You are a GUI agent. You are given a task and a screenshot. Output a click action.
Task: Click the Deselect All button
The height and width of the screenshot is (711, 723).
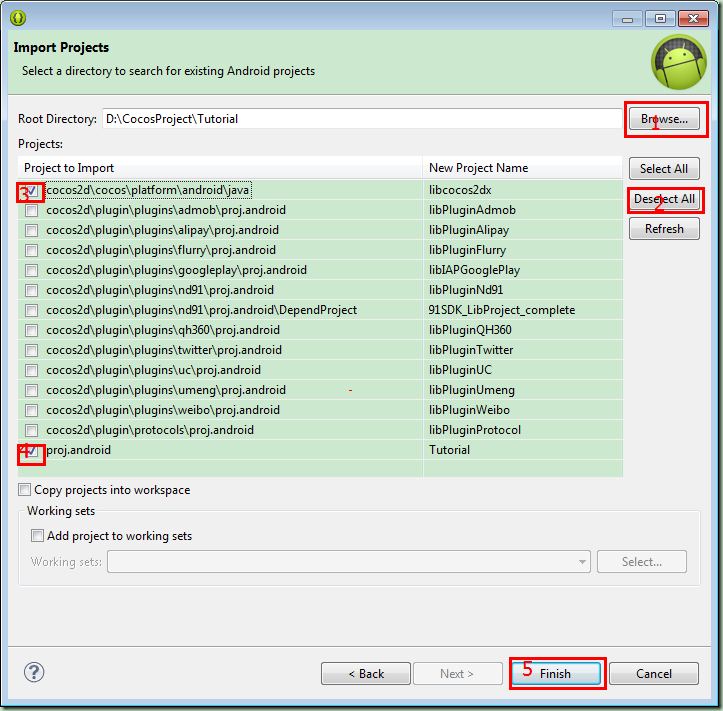coord(664,199)
